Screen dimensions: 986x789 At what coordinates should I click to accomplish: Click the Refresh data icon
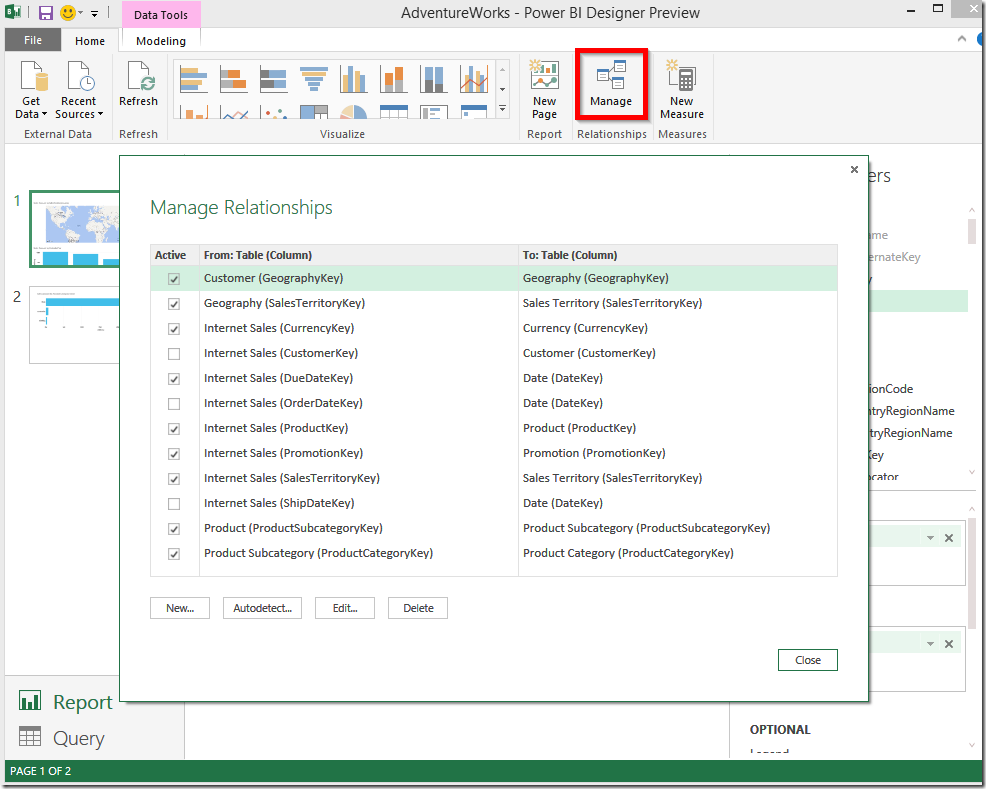pyautogui.click(x=138, y=84)
